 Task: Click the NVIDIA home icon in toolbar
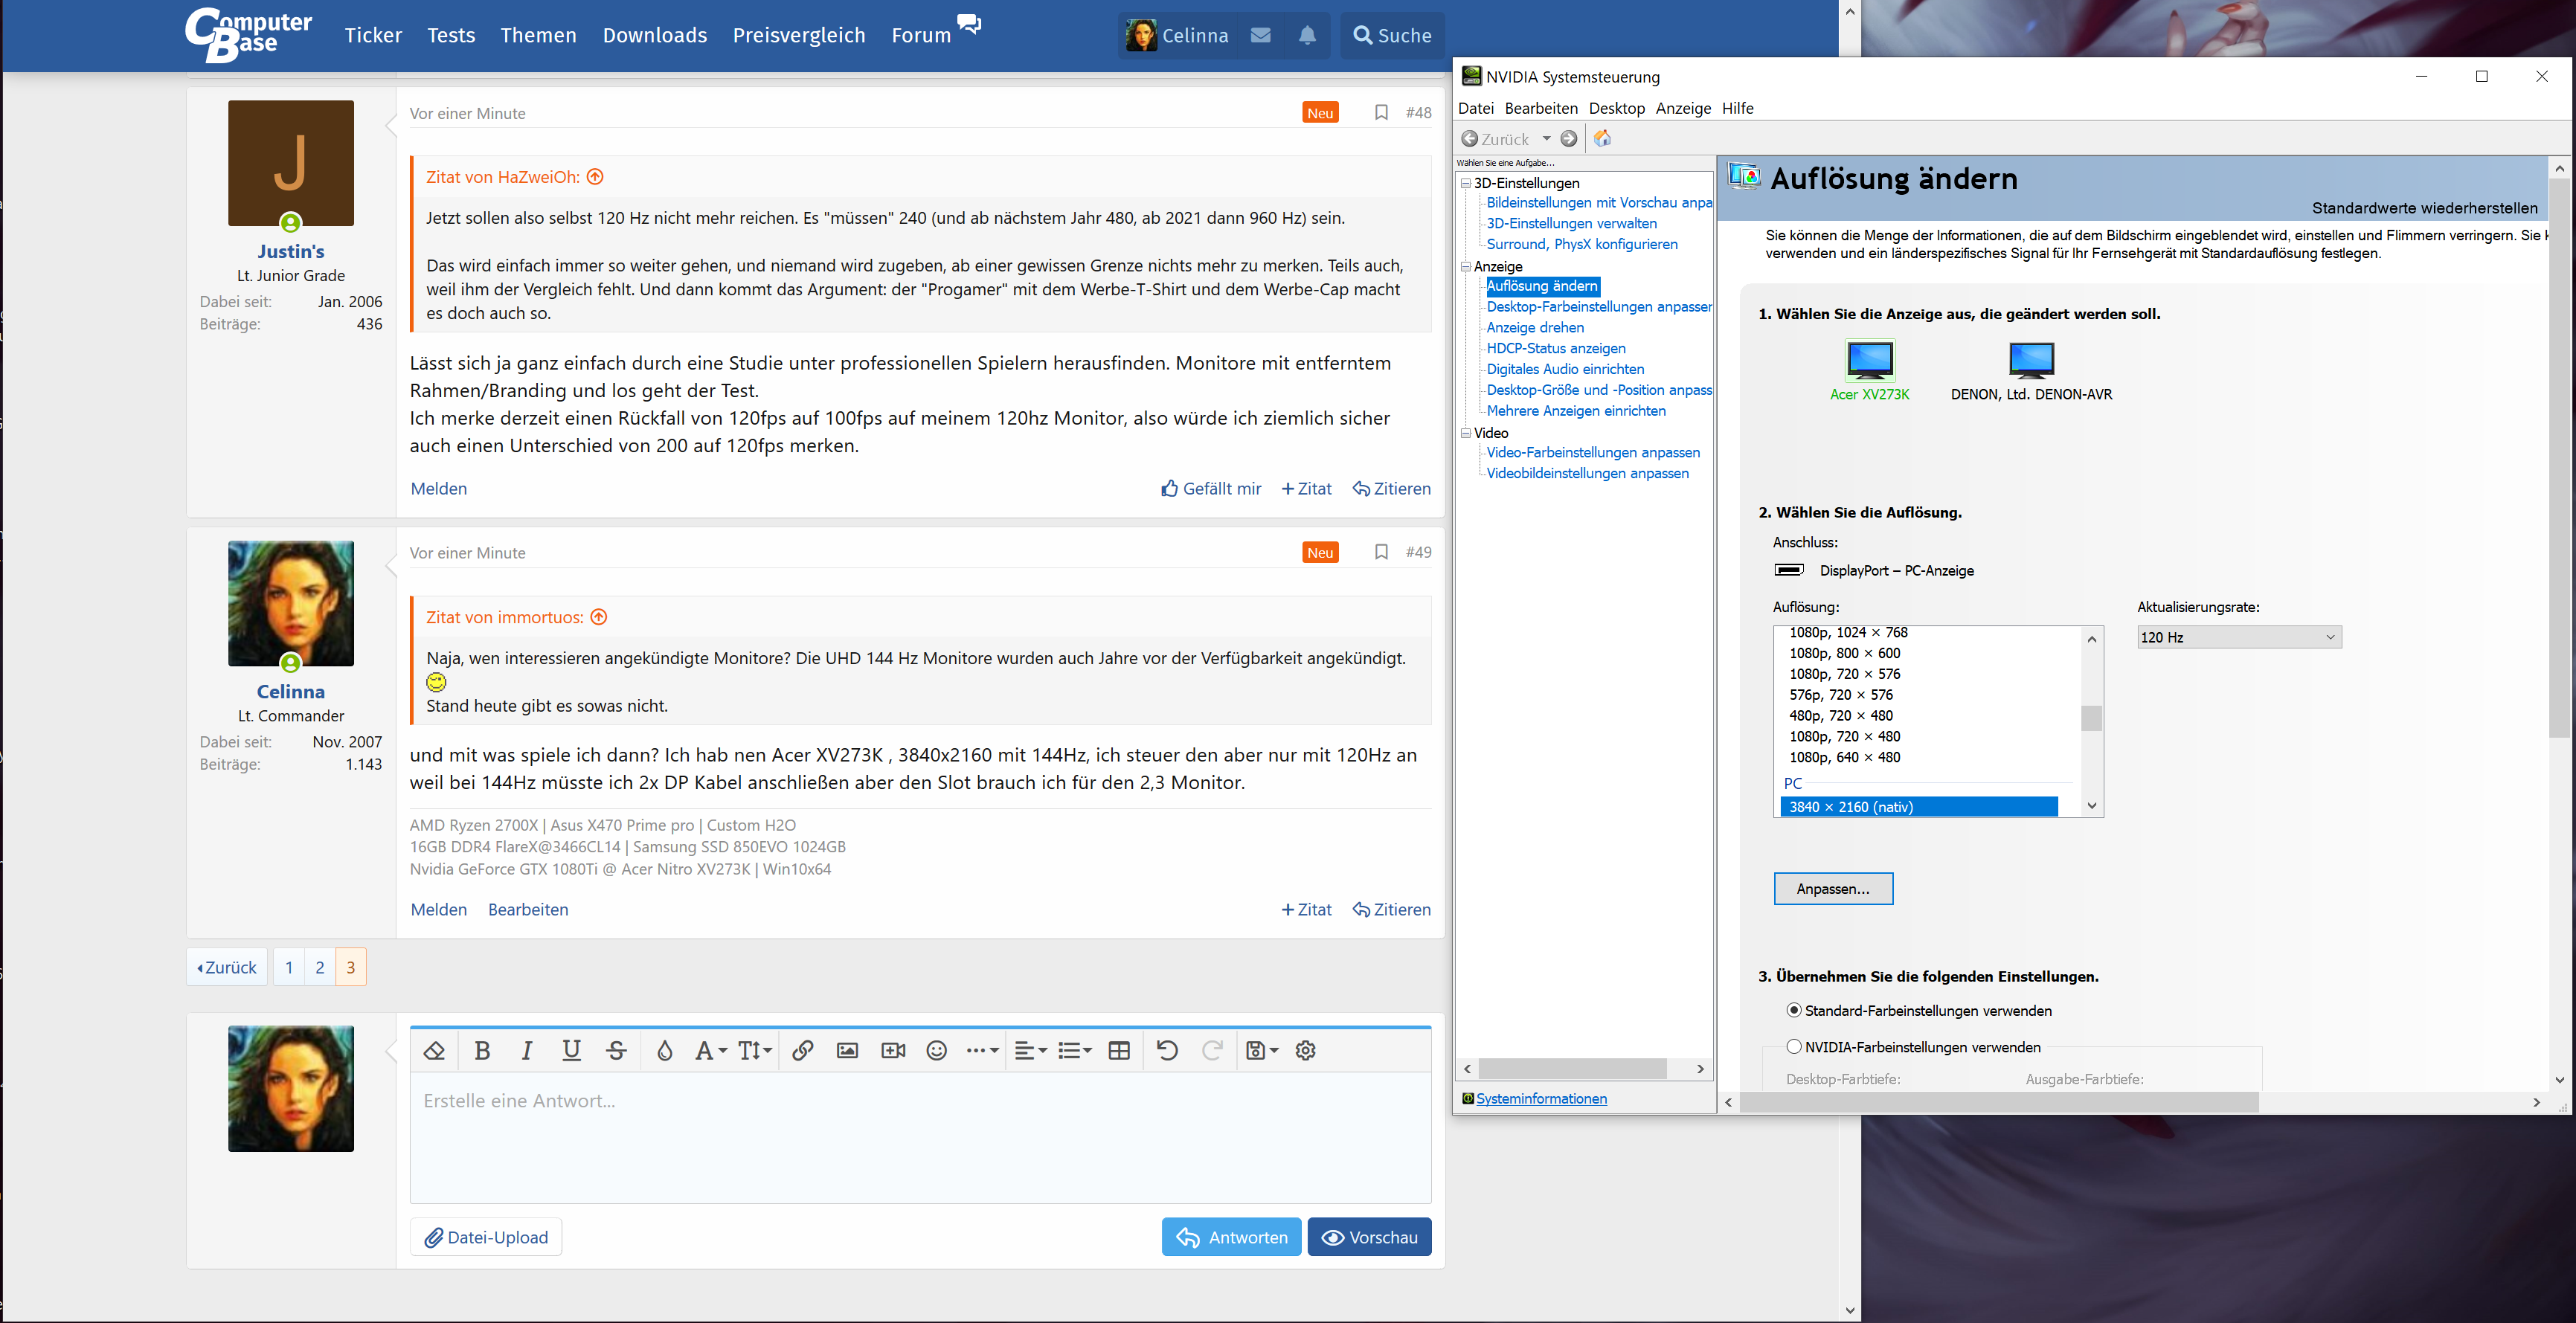click(1602, 139)
